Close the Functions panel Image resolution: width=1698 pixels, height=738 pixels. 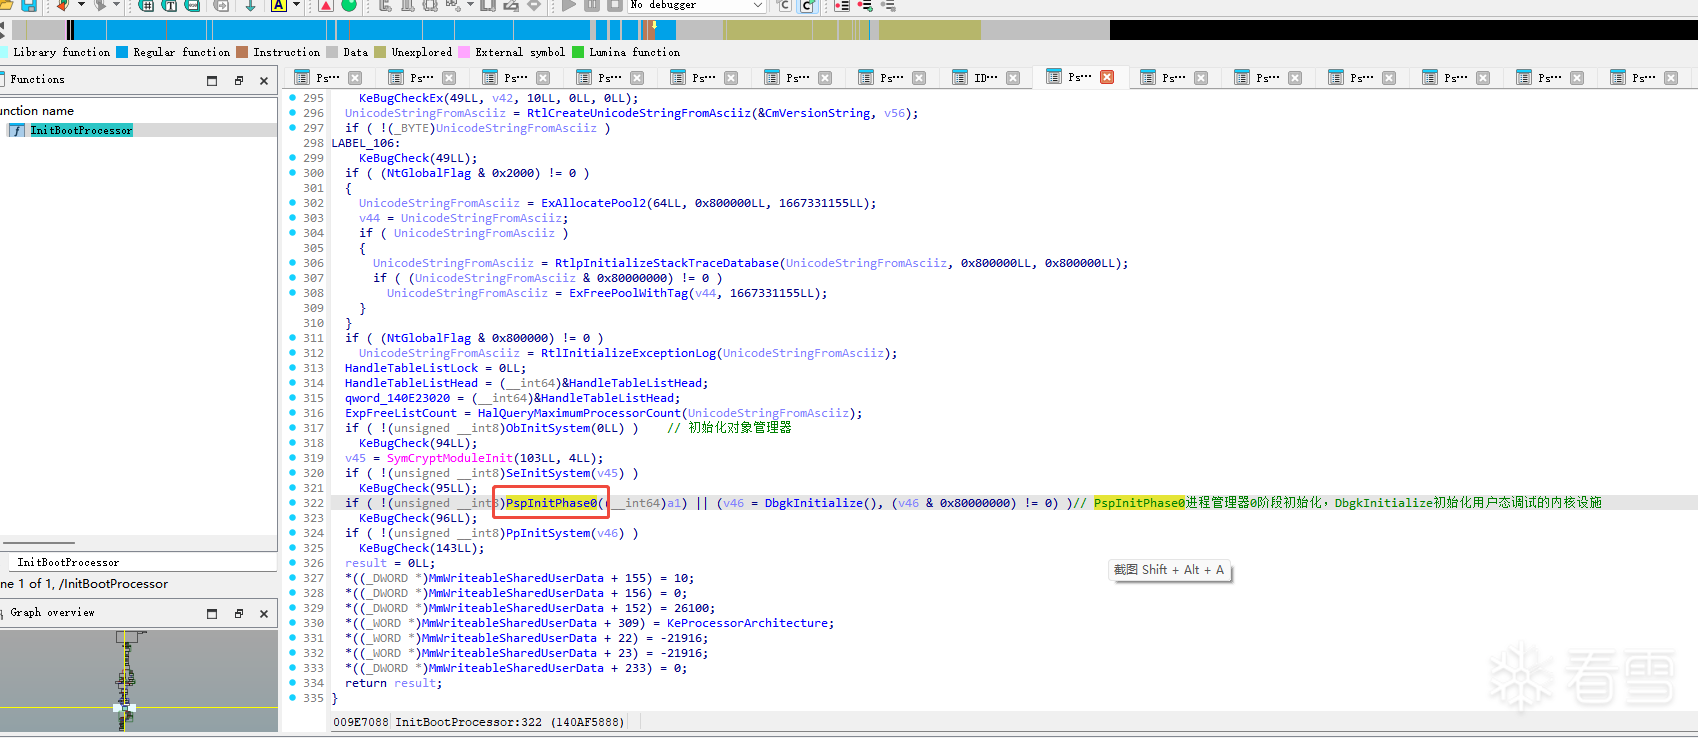tap(264, 80)
